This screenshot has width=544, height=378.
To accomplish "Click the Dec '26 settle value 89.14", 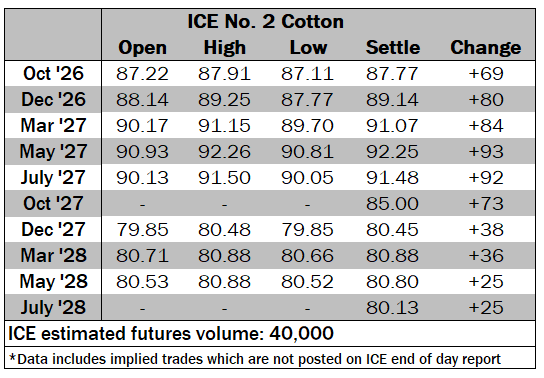I will (392, 100).
